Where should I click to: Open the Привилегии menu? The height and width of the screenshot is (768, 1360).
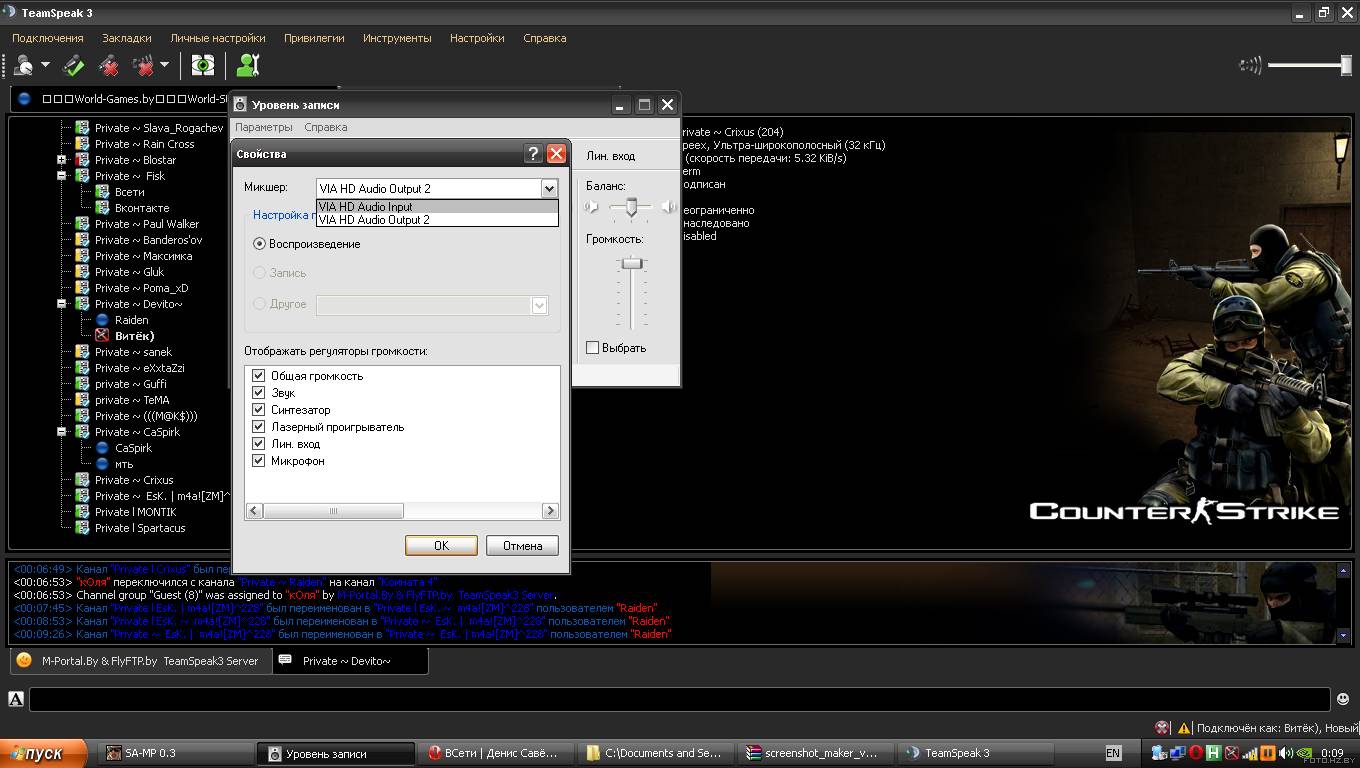(314, 38)
